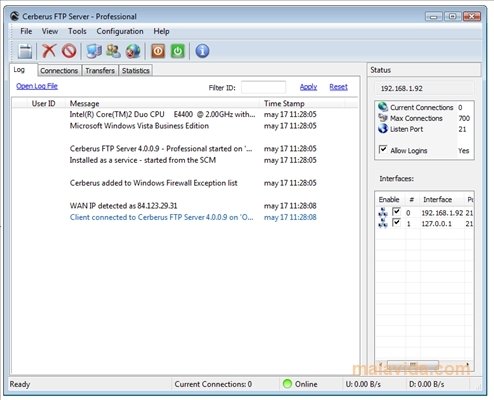This screenshot has width=494, height=400.
Task: Switch to the Log tab
Action: pyautogui.click(x=23, y=70)
